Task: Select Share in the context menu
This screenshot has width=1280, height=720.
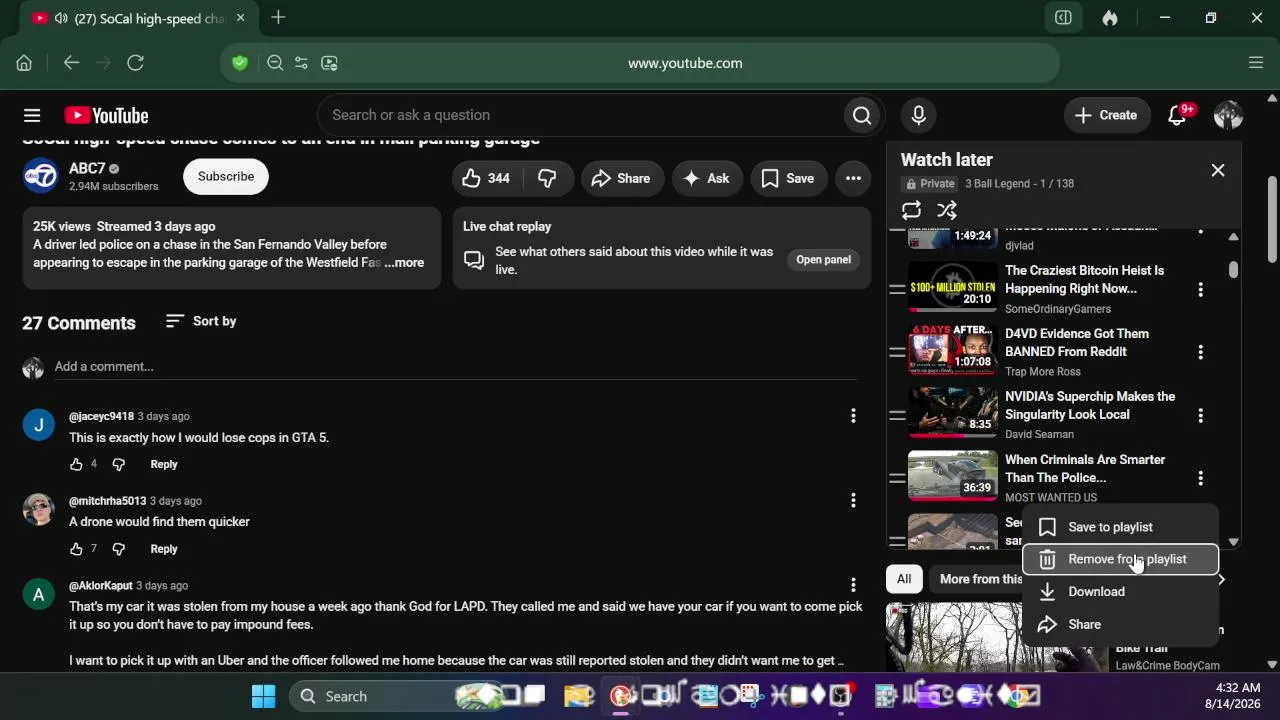Action: (x=1120, y=624)
